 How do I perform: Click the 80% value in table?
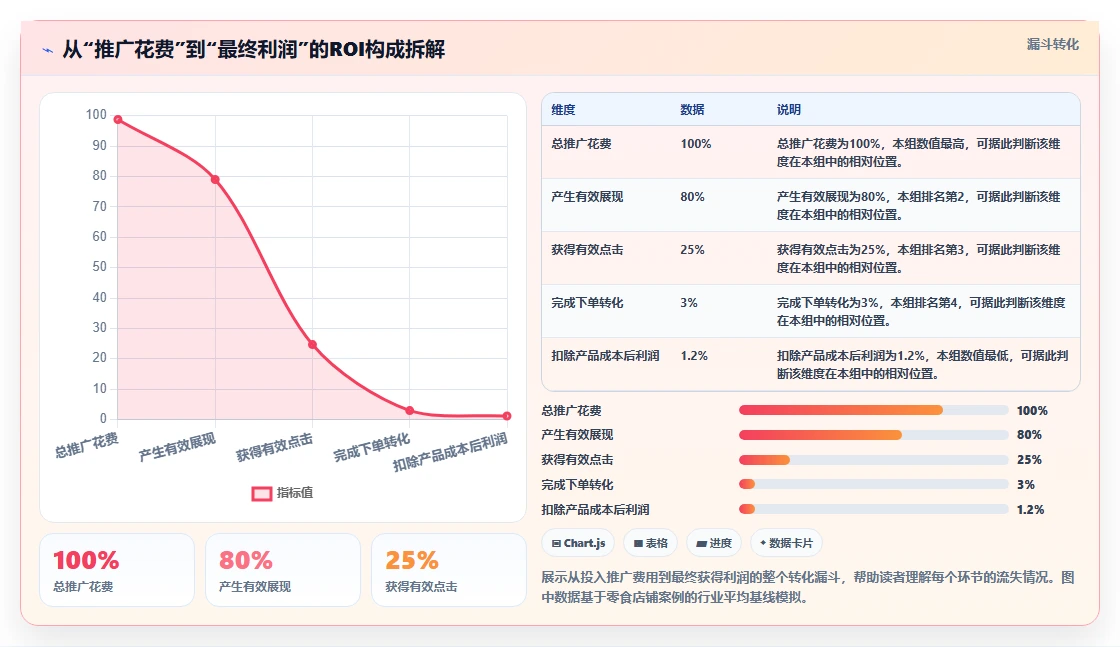(x=692, y=196)
